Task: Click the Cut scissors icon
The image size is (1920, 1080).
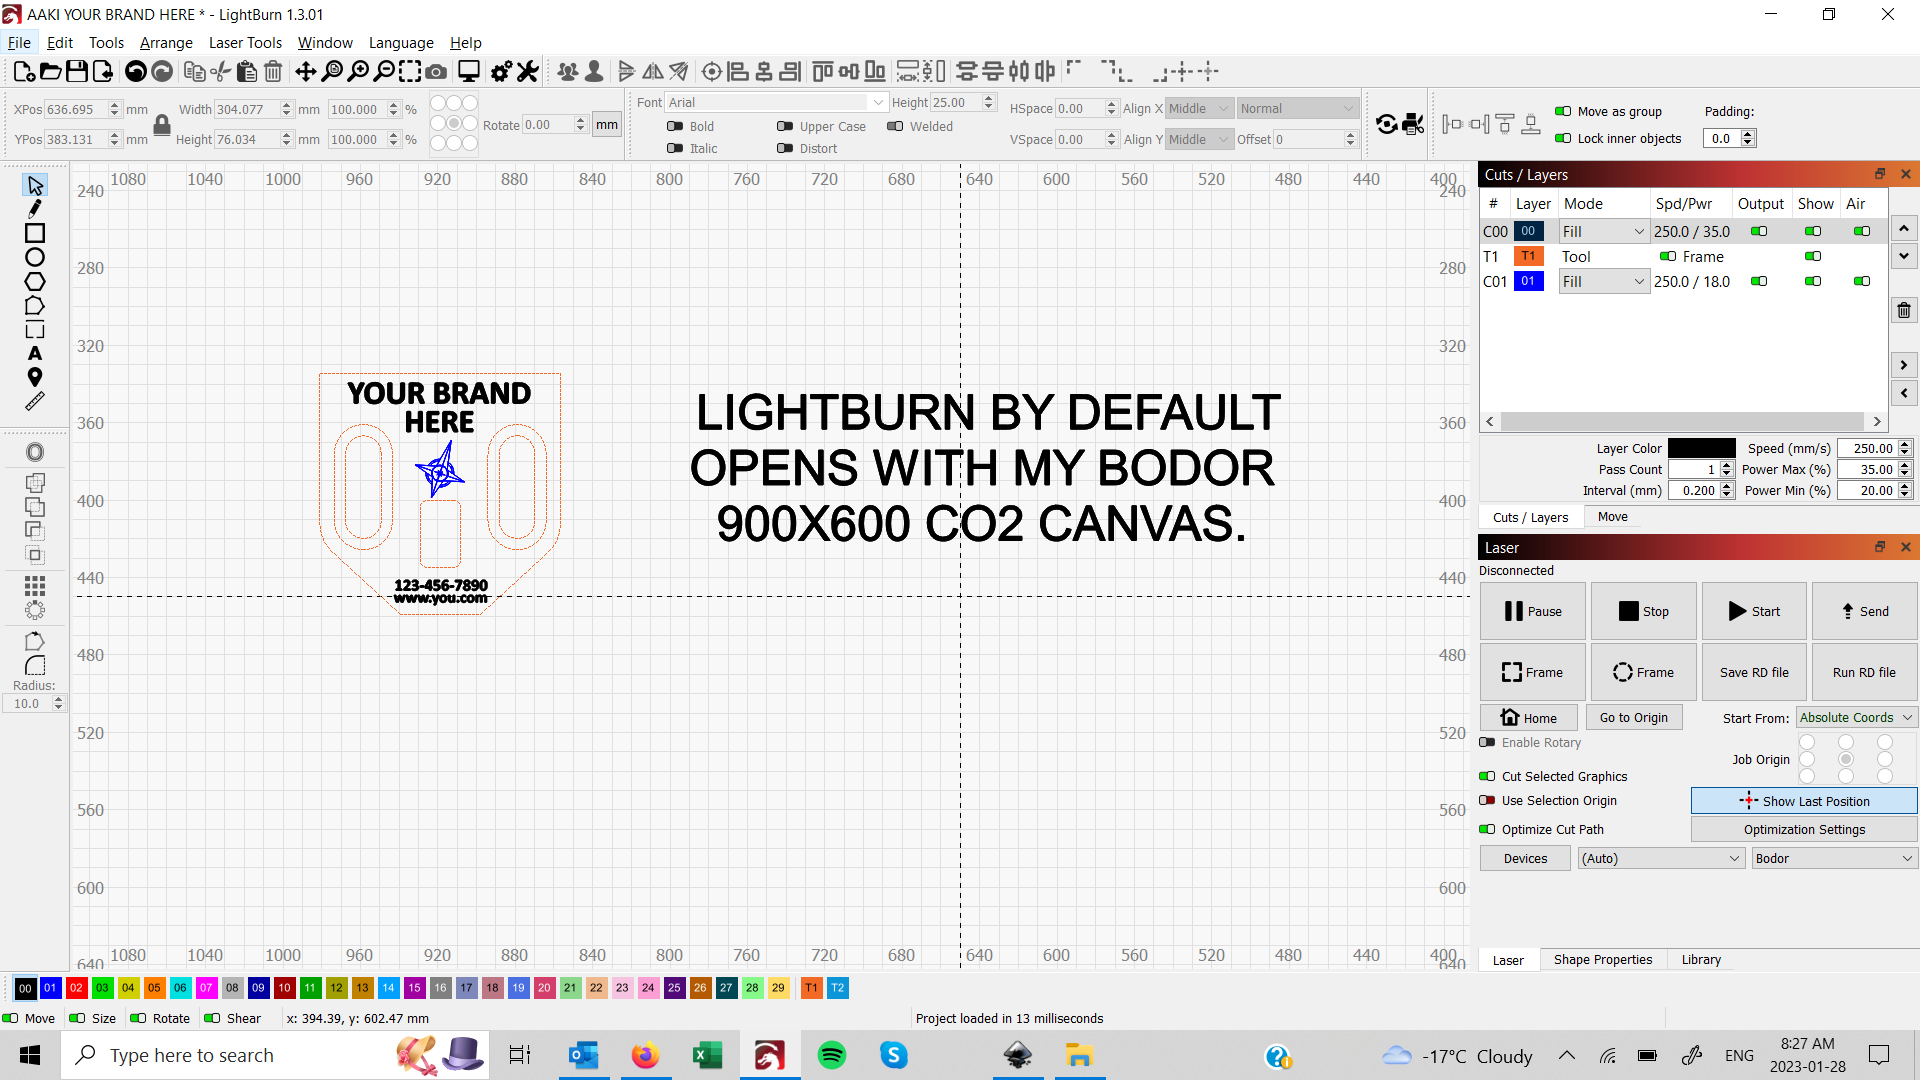Action: pyautogui.click(x=220, y=71)
